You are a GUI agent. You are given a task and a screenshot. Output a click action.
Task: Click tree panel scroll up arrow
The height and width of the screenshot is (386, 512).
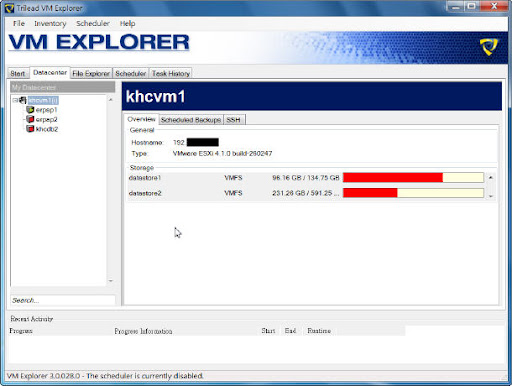[x=111, y=100]
